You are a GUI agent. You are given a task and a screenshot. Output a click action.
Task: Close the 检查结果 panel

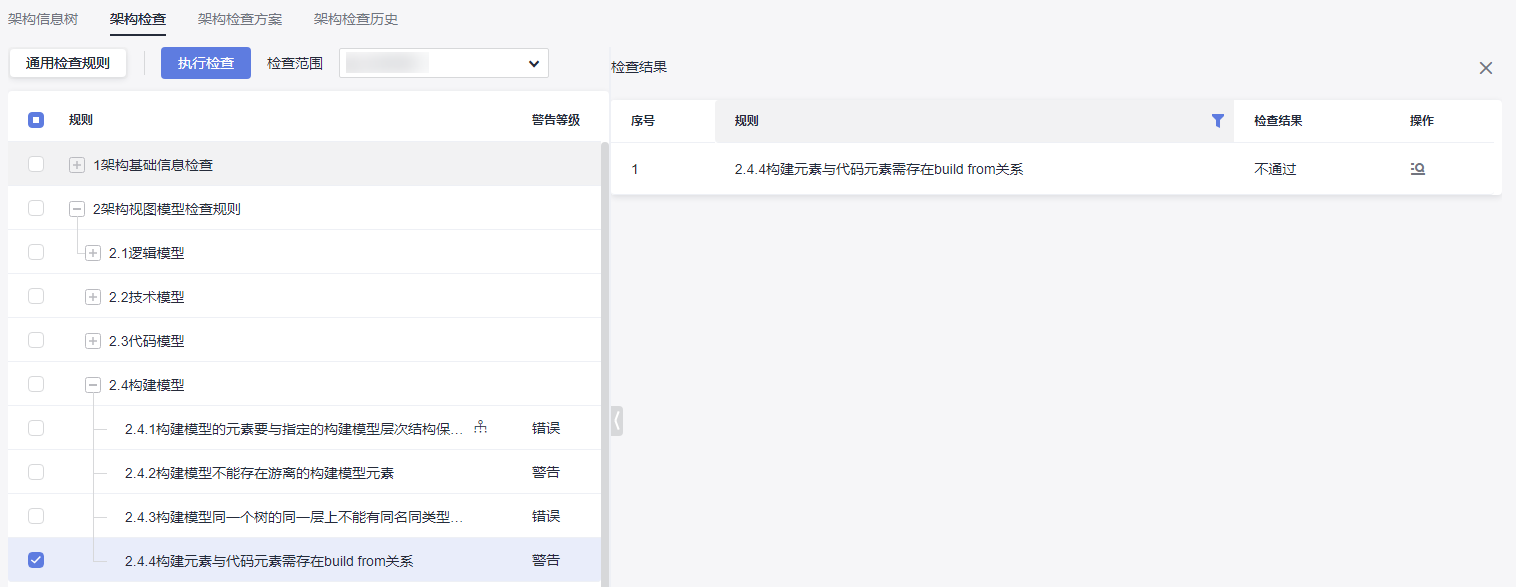pyautogui.click(x=1486, y=68)
